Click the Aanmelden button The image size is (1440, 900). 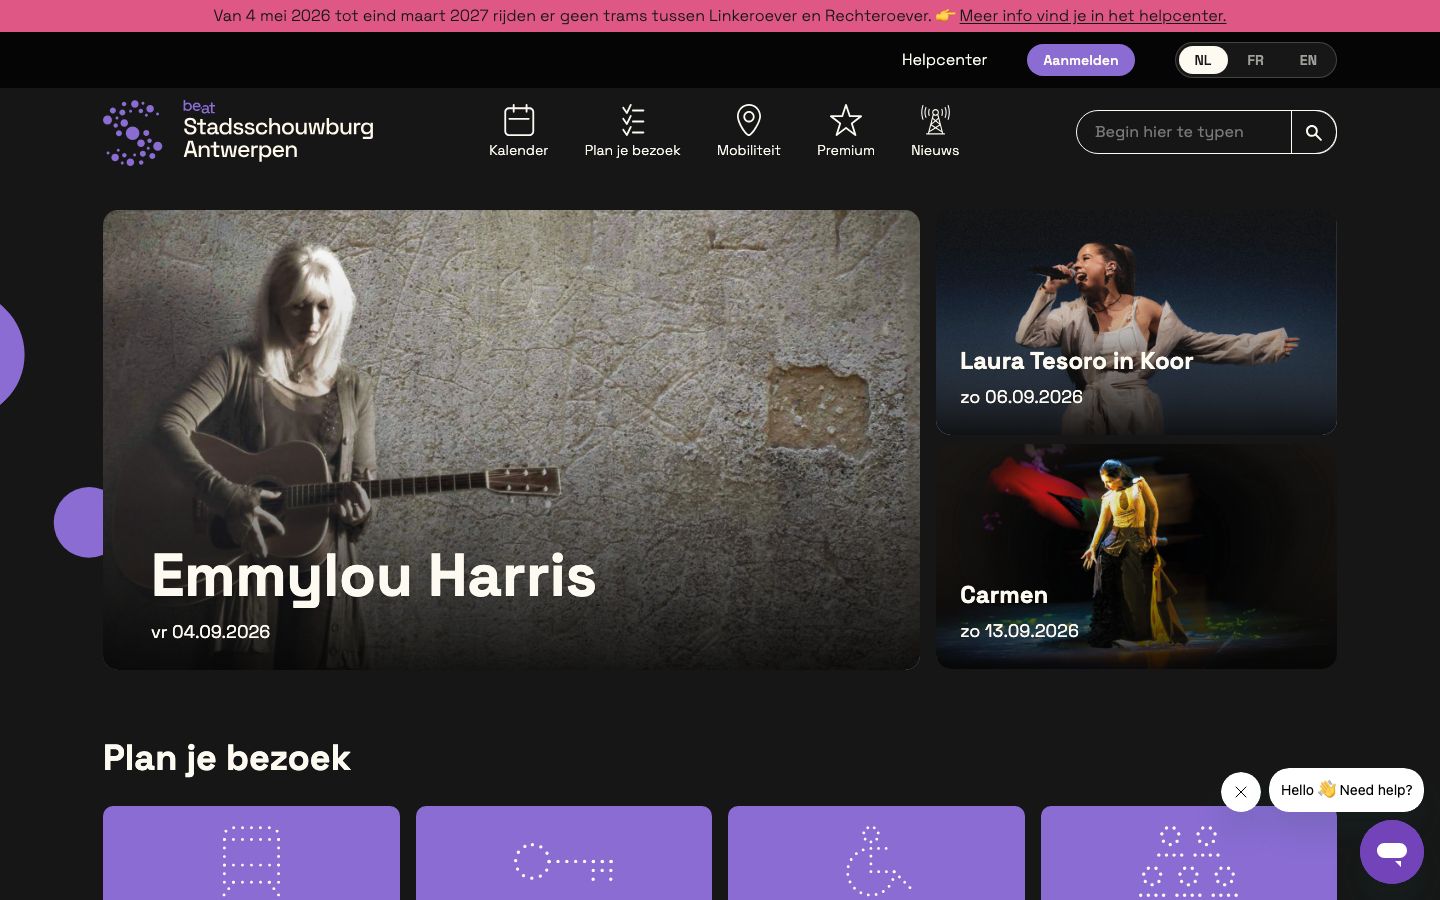point(1081,60)
